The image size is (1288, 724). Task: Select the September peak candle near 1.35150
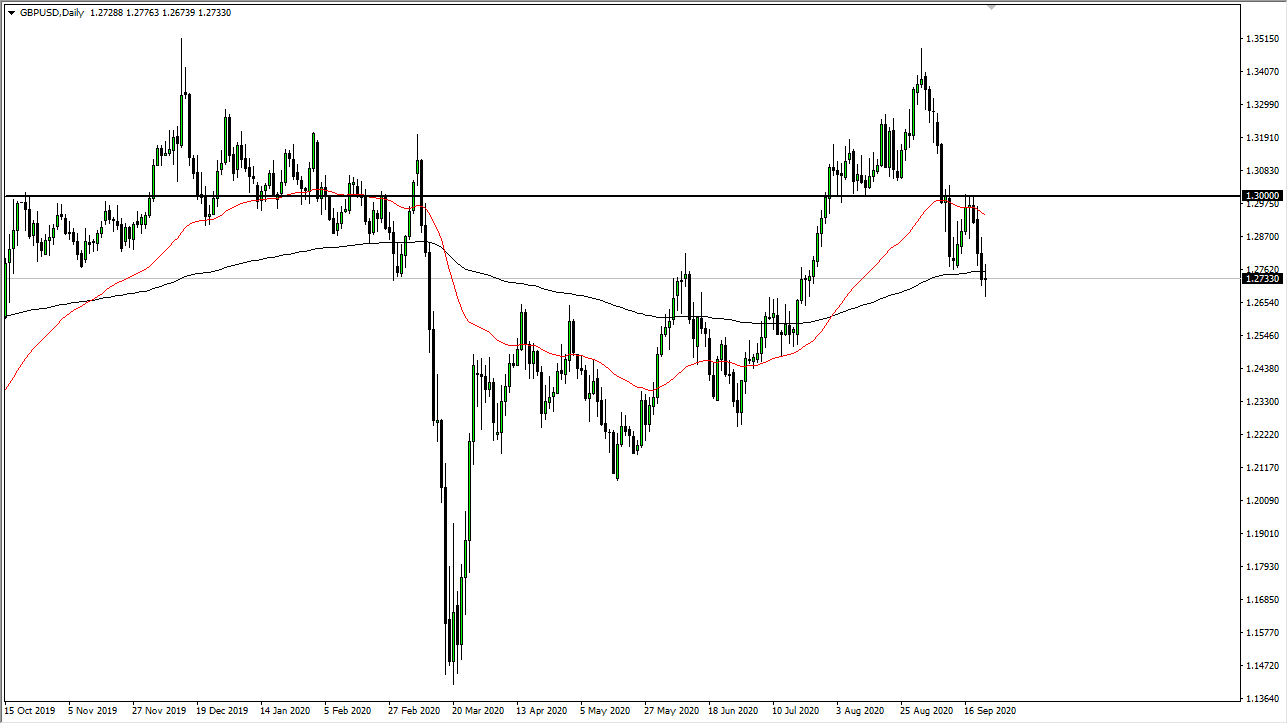coord(922,70)
